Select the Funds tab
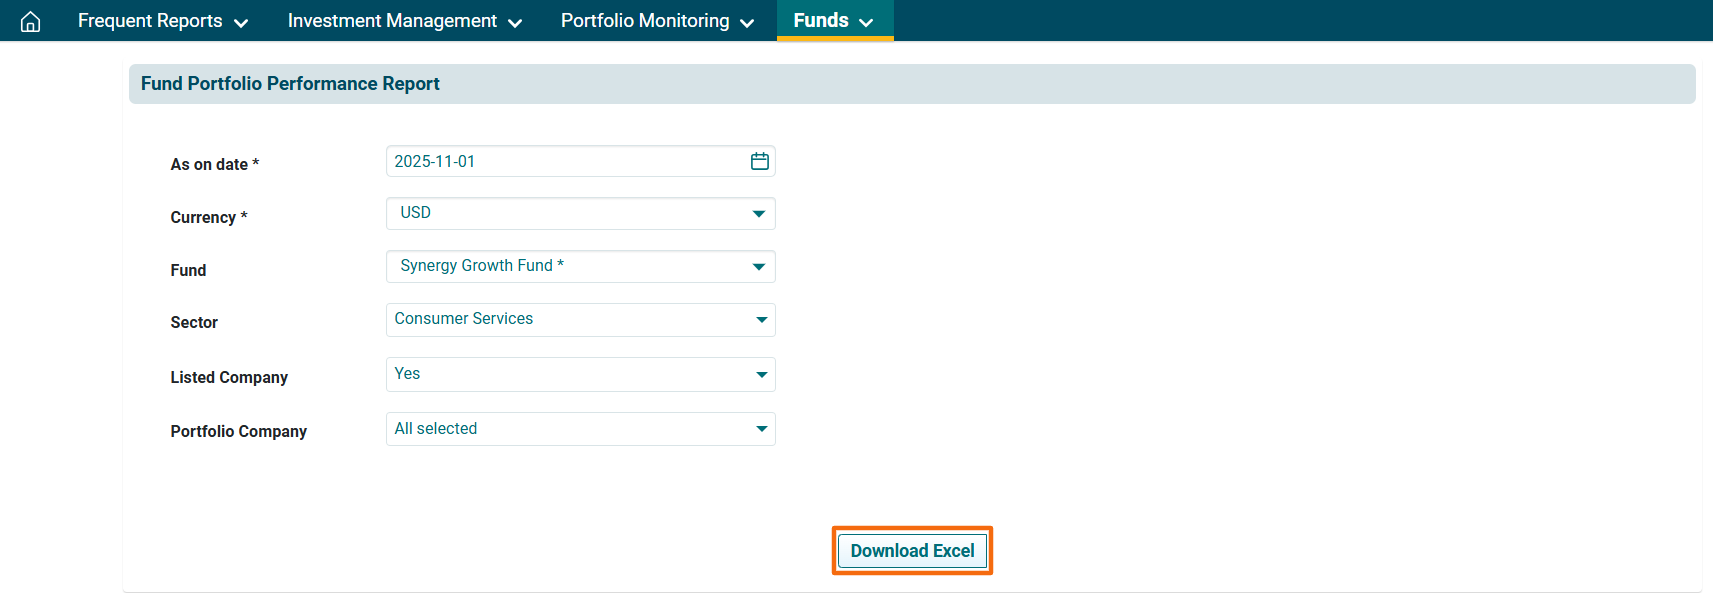 (821, 21)
